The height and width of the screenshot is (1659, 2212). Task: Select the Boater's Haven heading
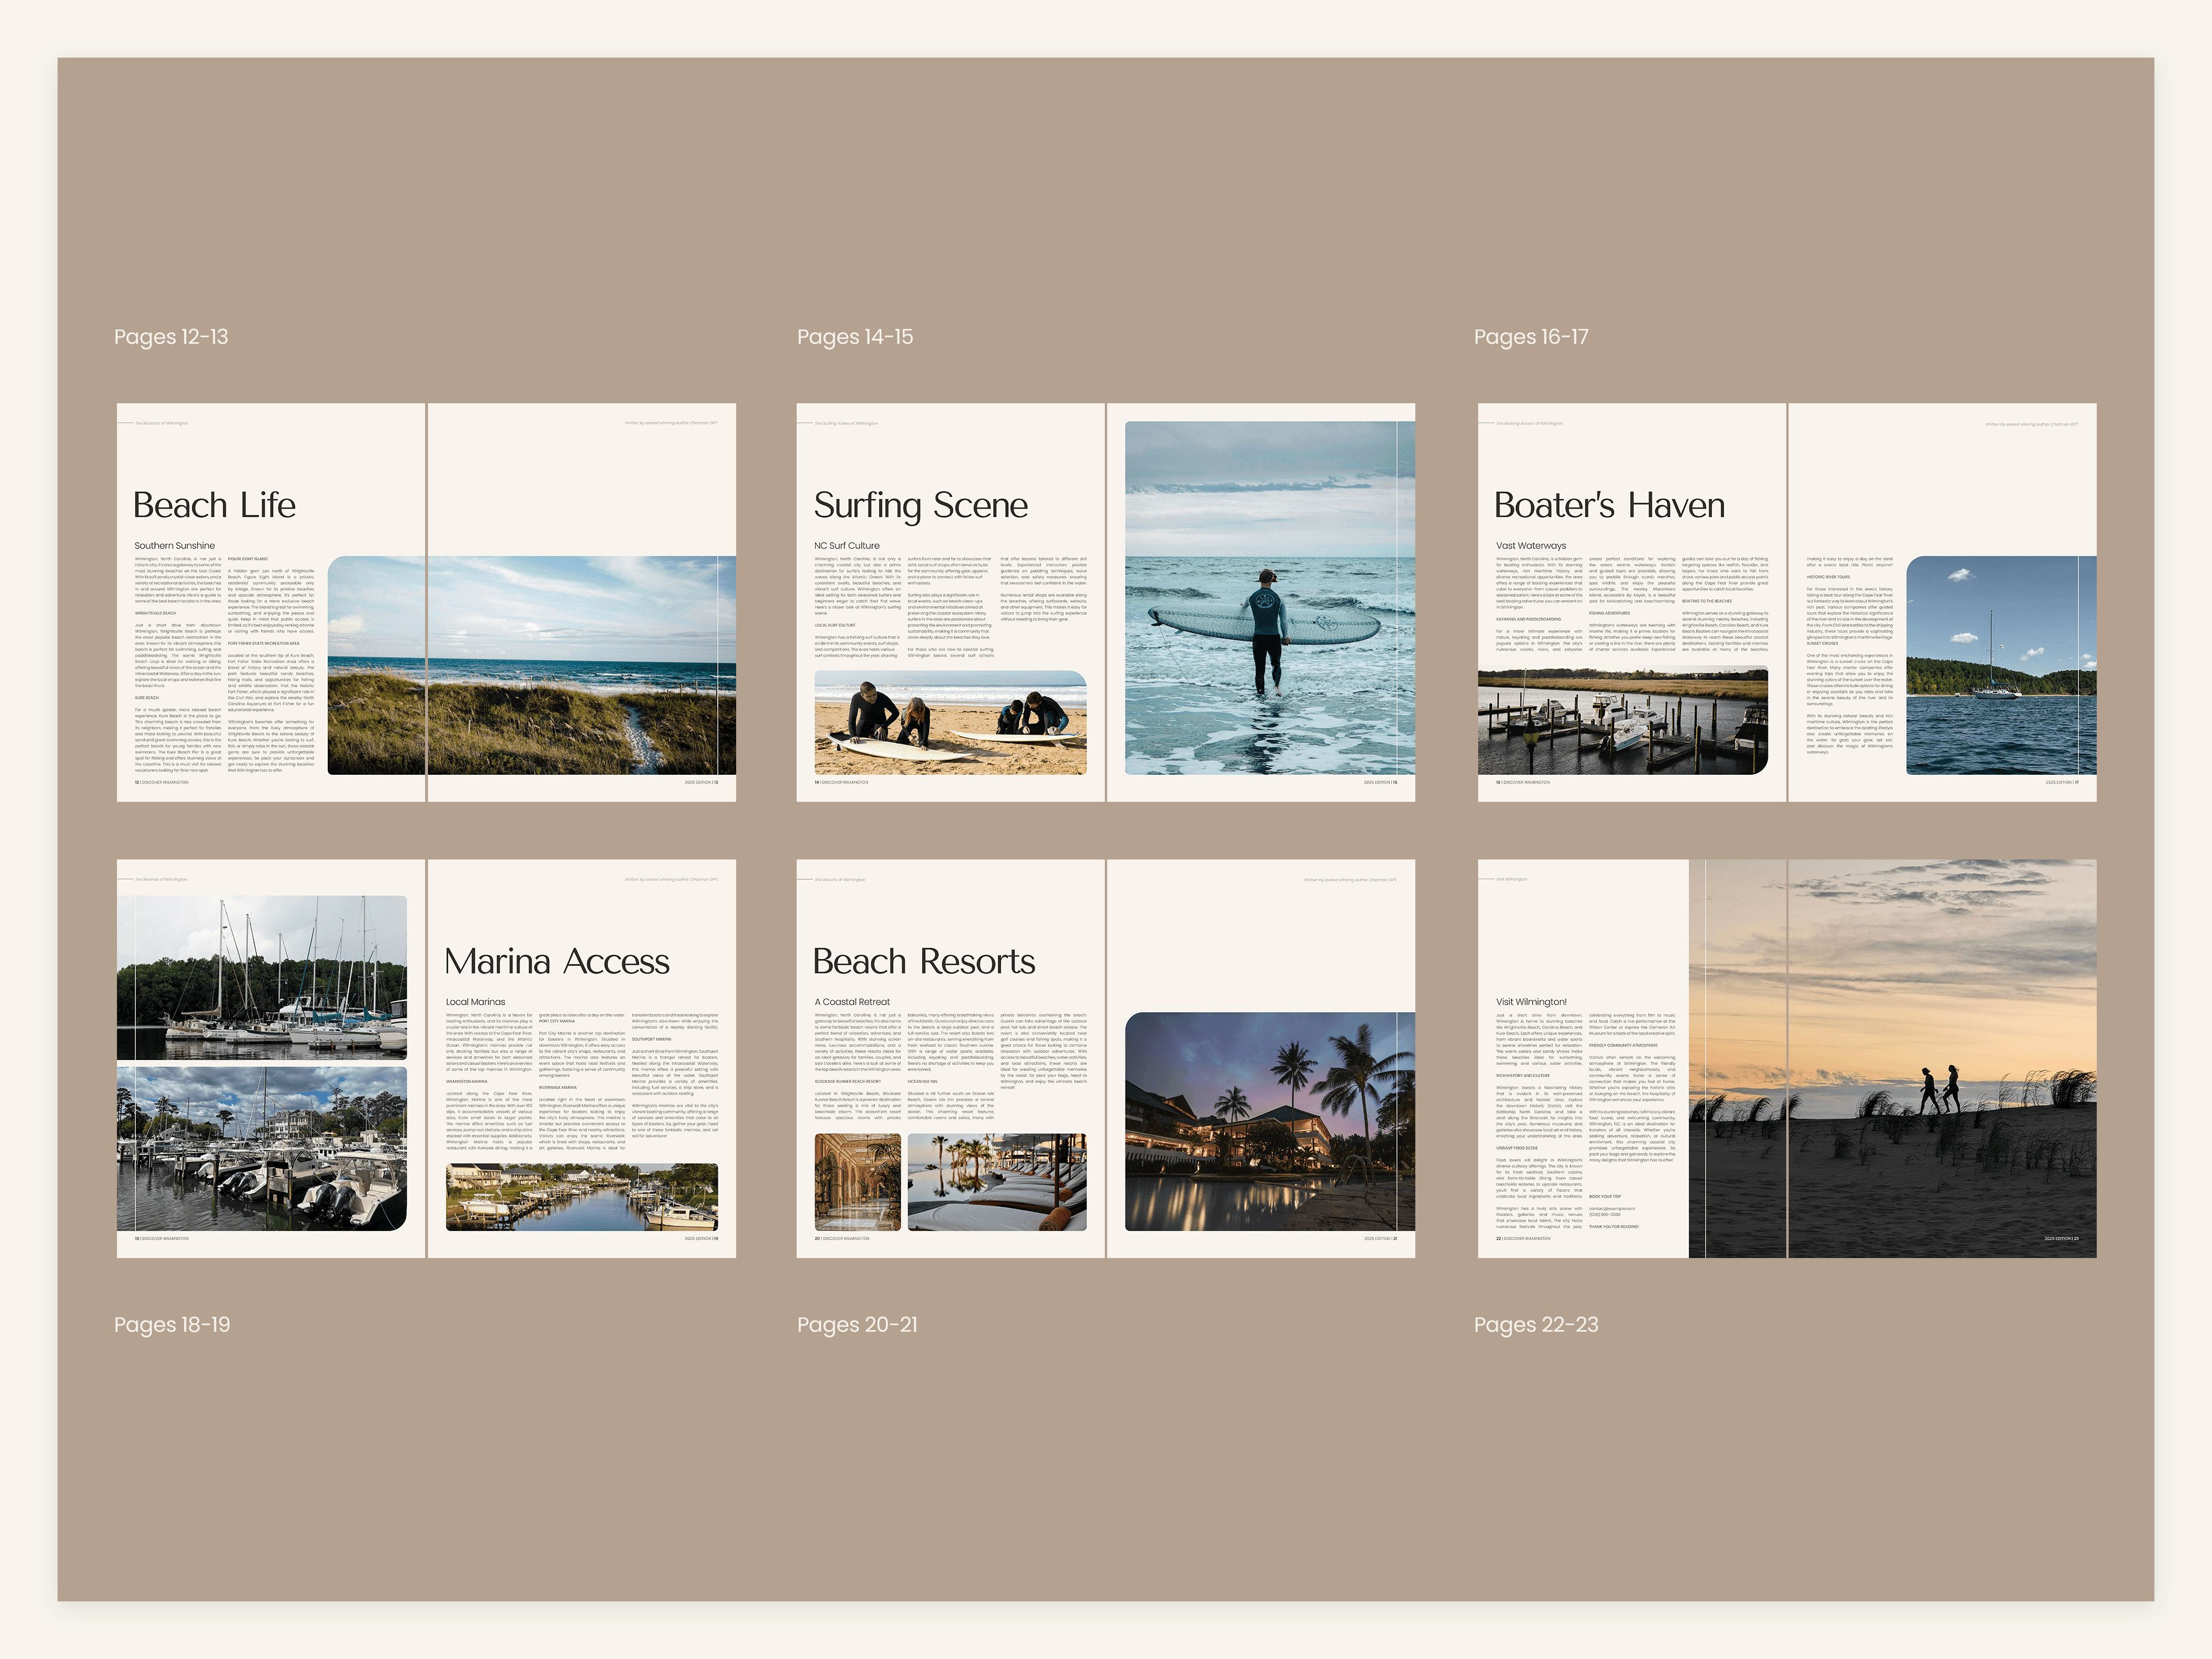click(1609, 505)
